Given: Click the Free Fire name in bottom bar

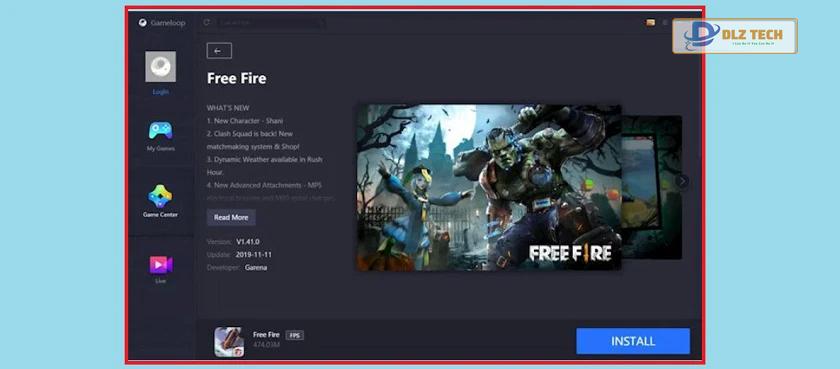Looking at the screenshot, I should pos(266,335).
